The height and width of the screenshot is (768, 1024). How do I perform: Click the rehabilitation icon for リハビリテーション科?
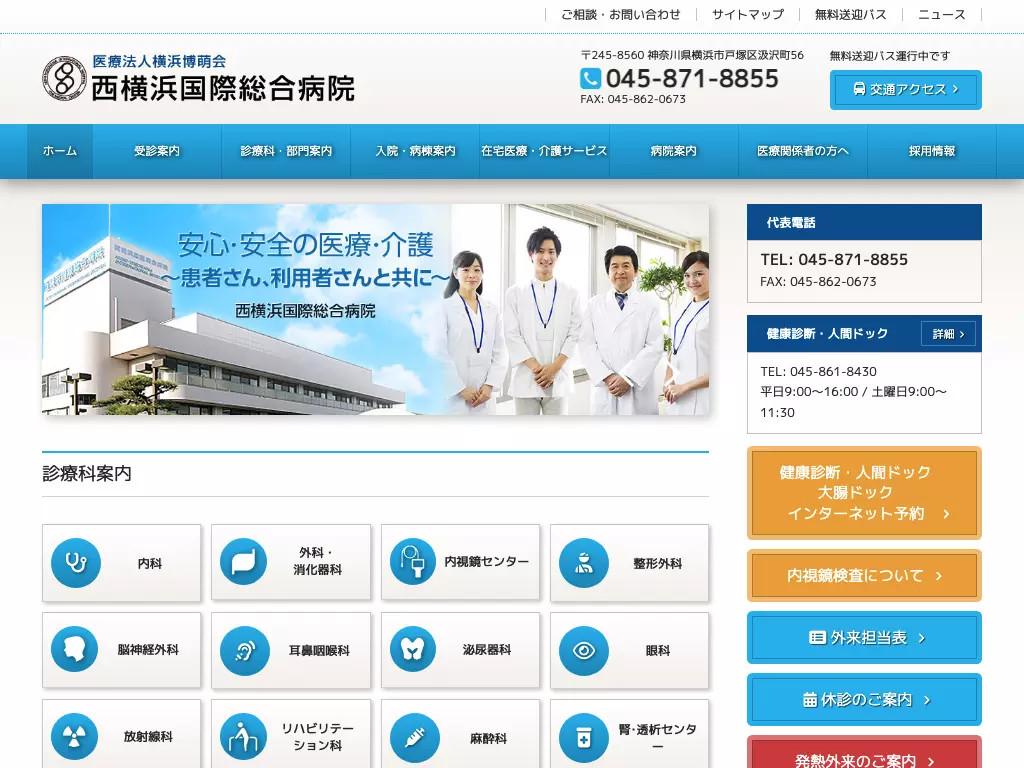tap(244, 737)
